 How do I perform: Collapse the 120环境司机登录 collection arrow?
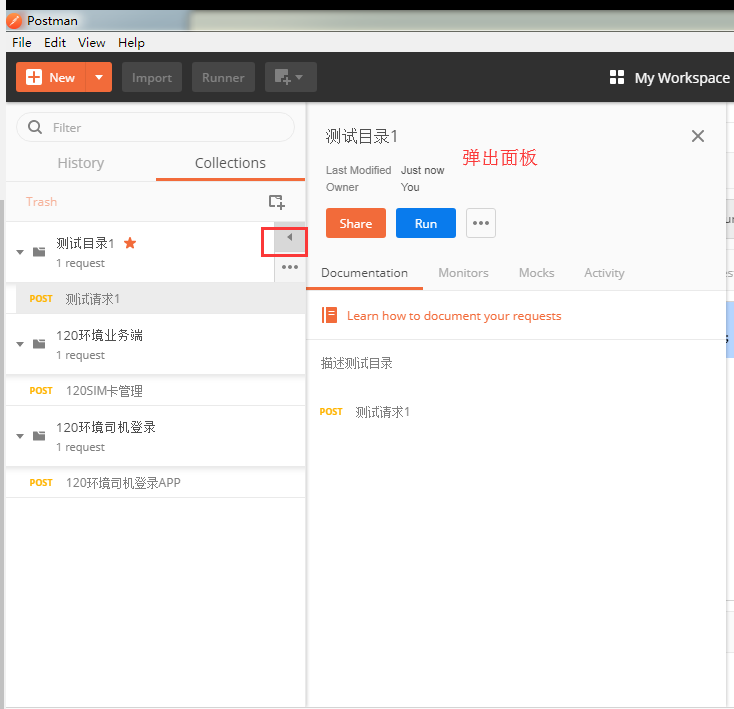[x=20, y=436]
